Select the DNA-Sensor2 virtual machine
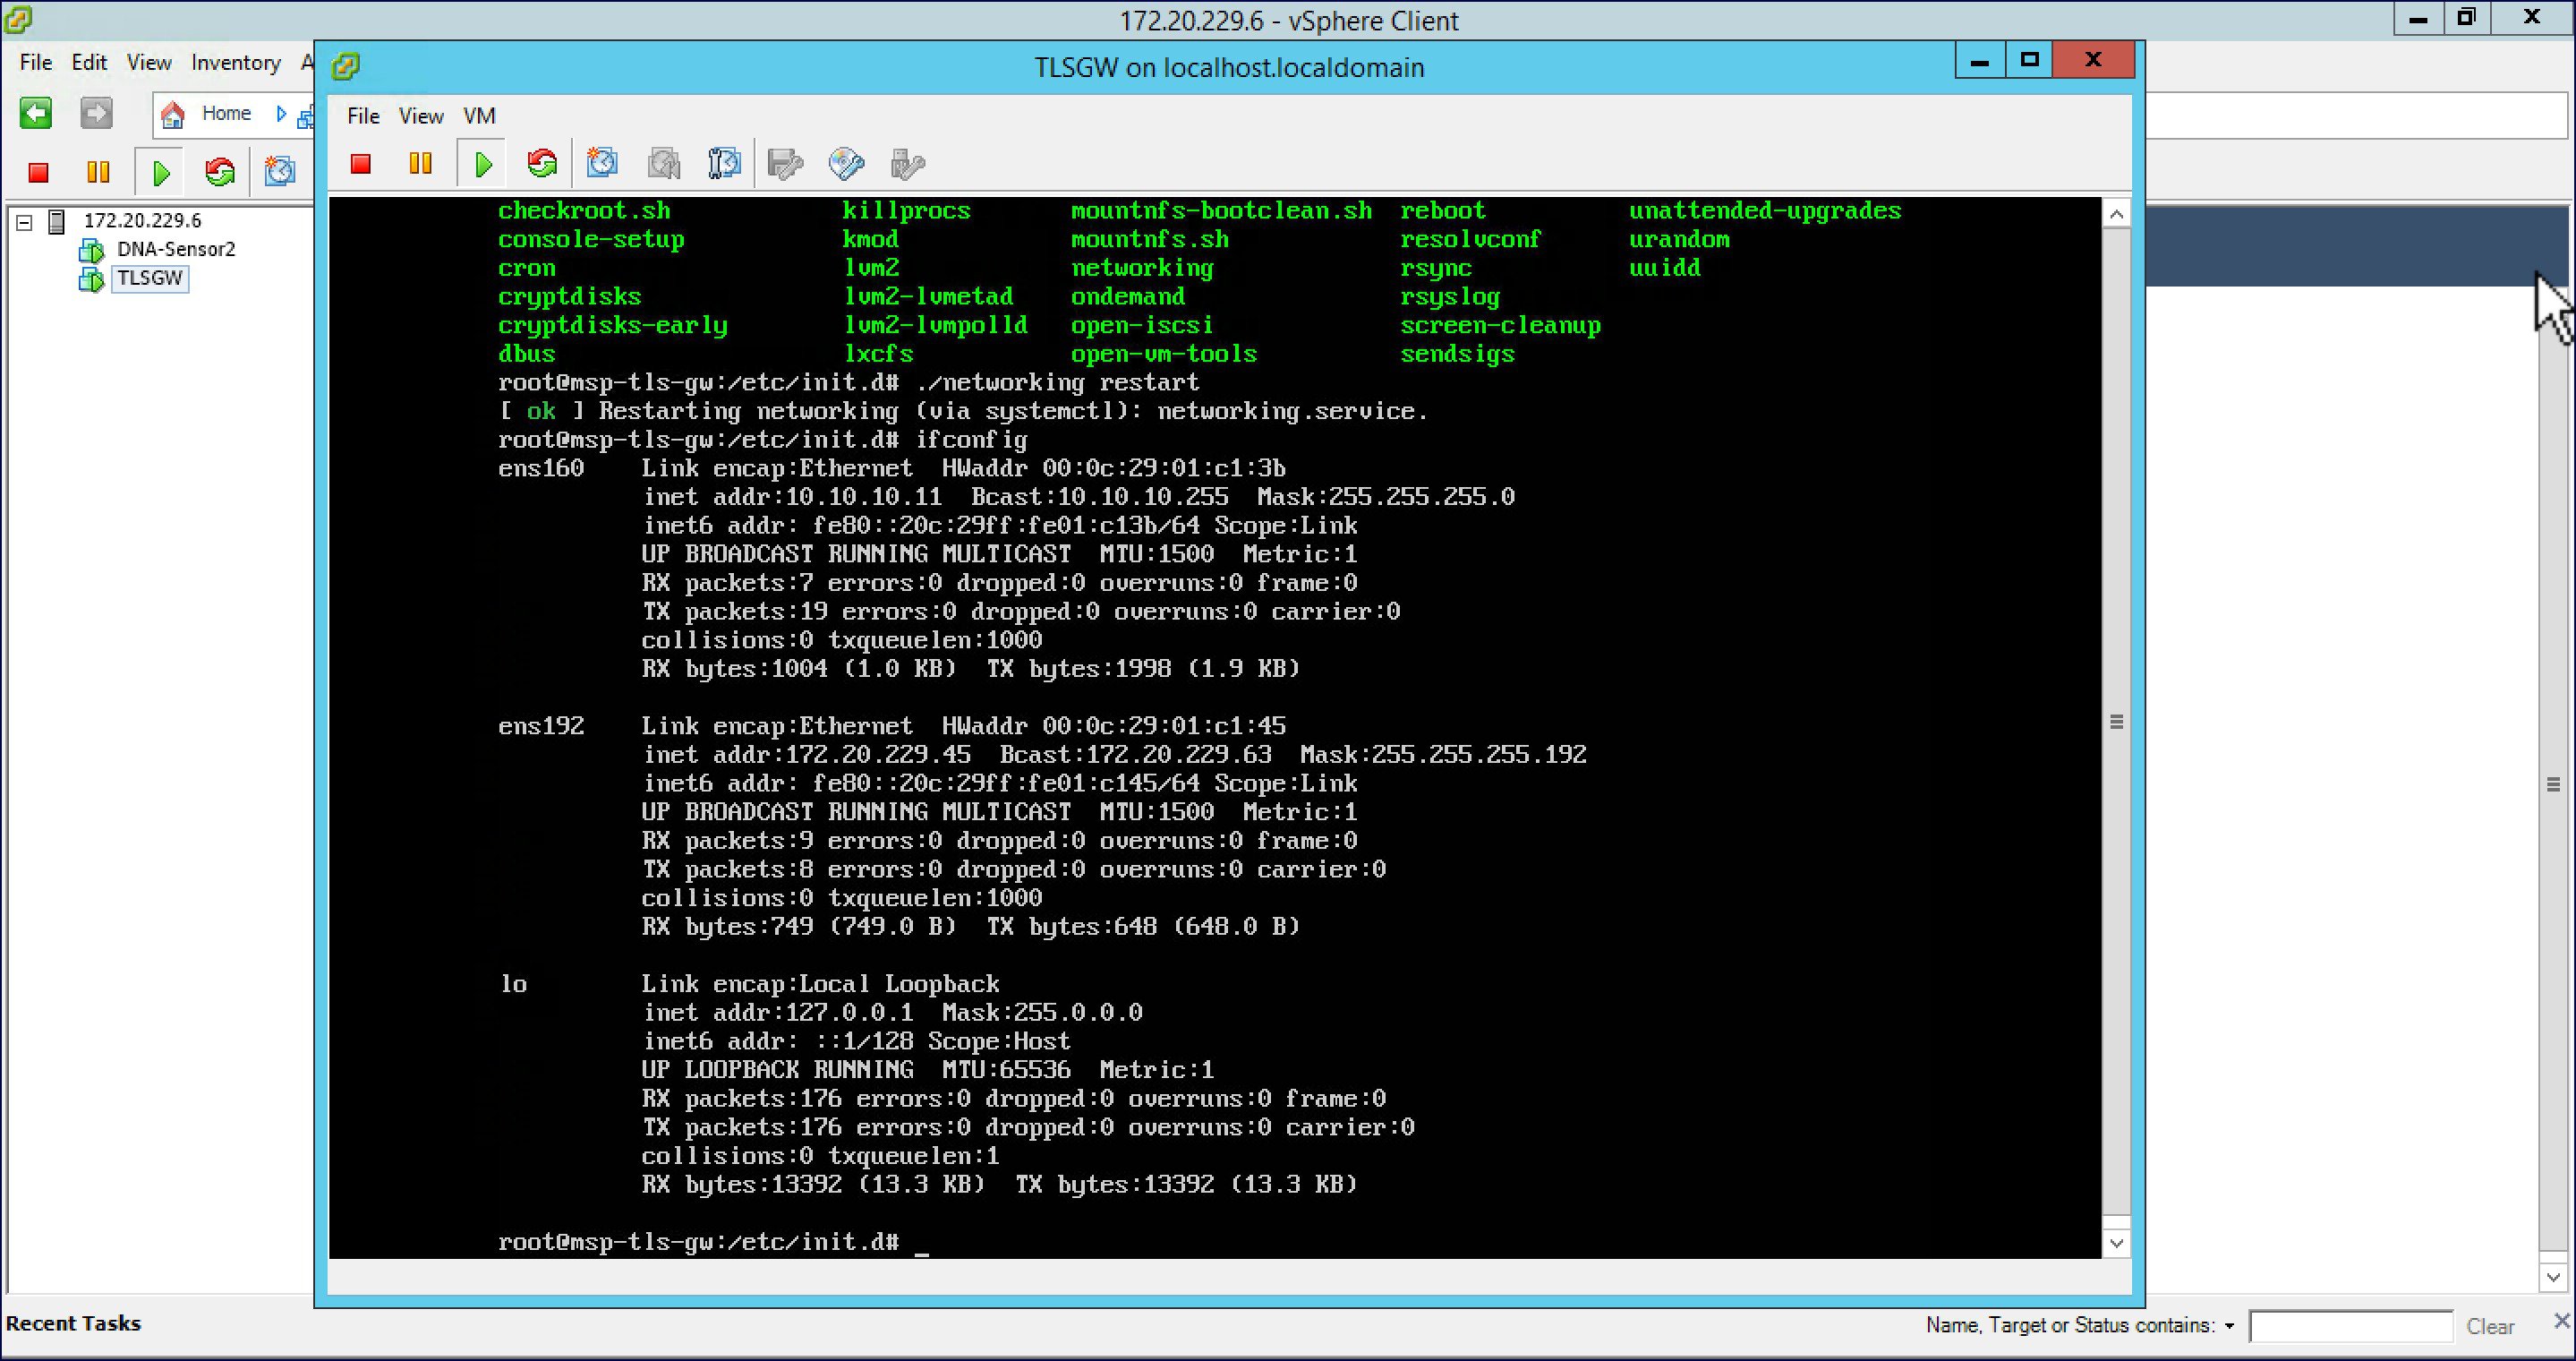 click(x=176, y=249)
